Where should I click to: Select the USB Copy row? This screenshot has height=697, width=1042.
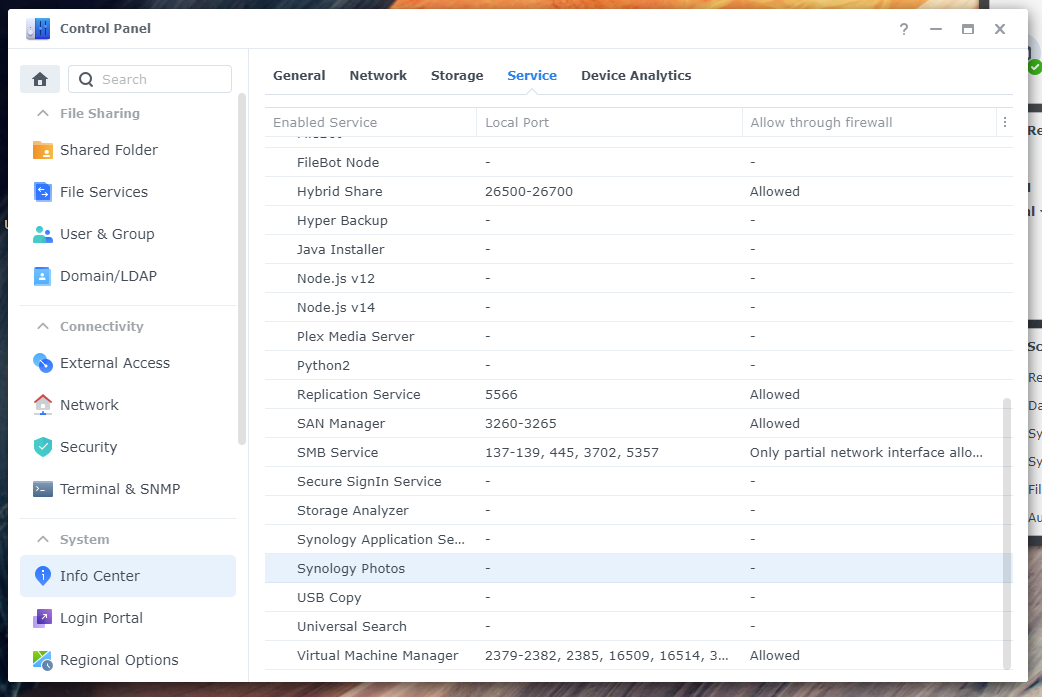click(x=639, y=597)
